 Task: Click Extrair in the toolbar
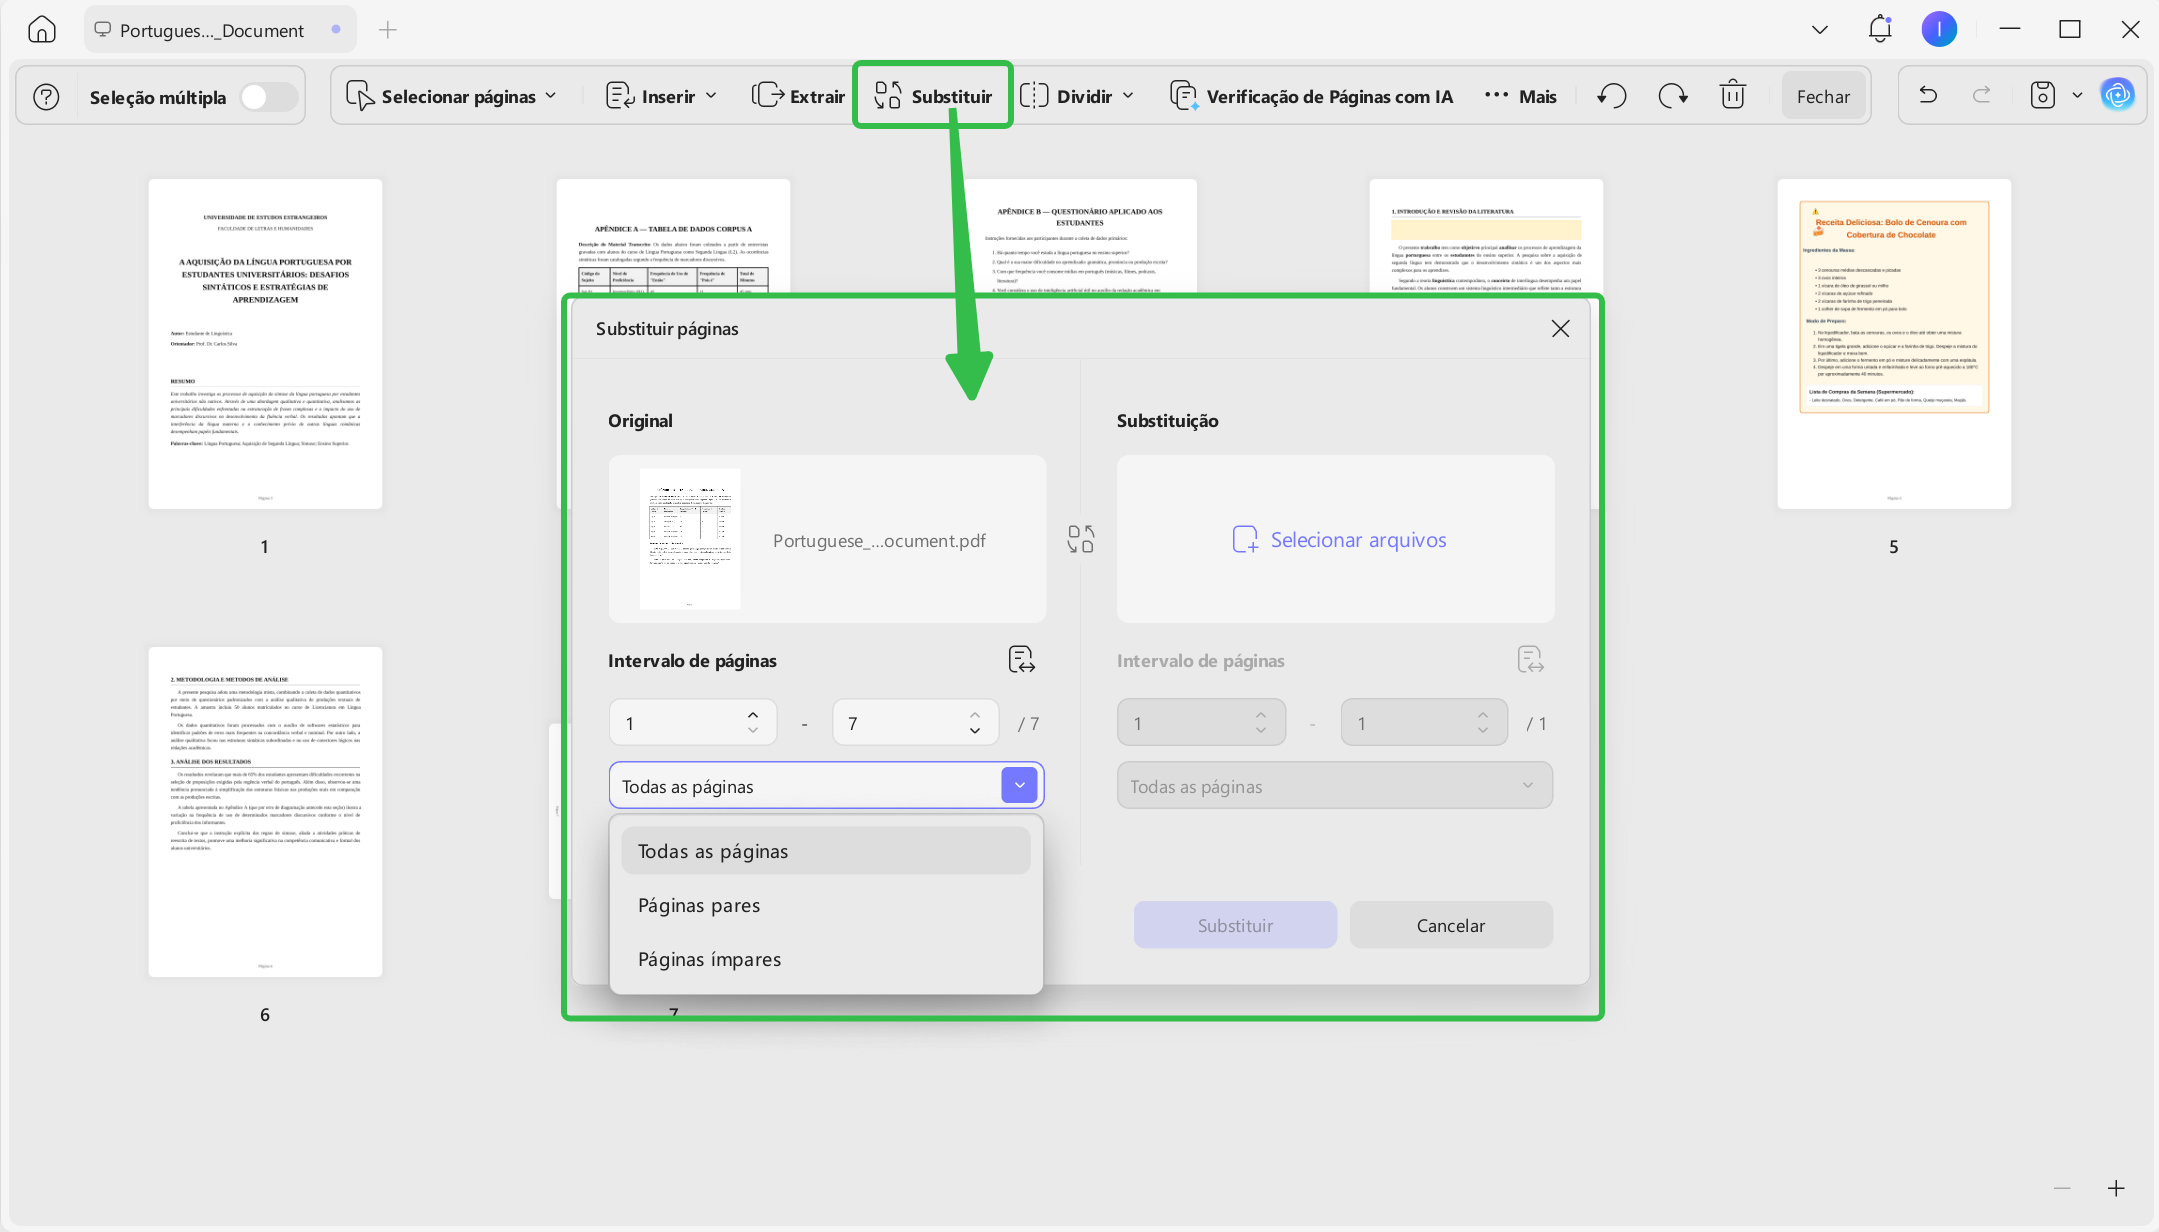pos(798,96)
